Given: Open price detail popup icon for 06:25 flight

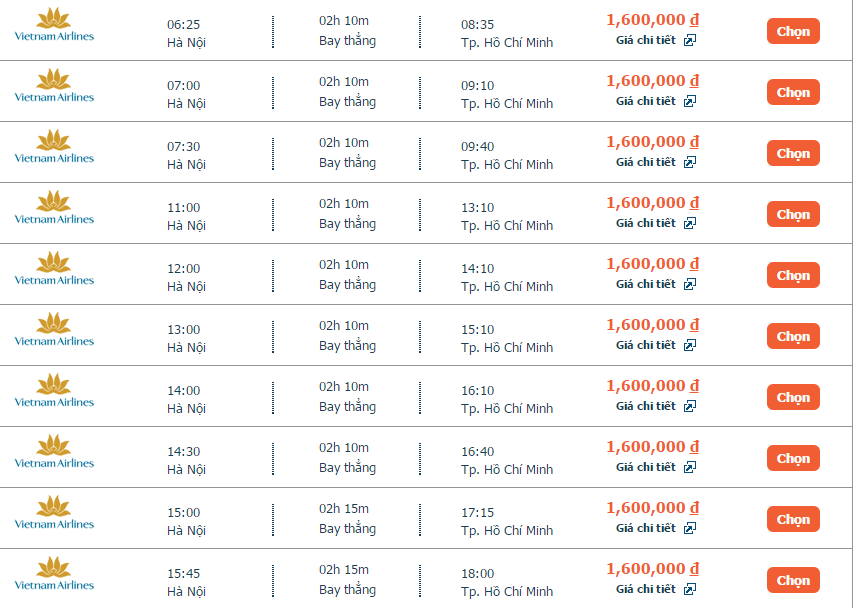Looking at the screenshot, I should pos(690,40).
